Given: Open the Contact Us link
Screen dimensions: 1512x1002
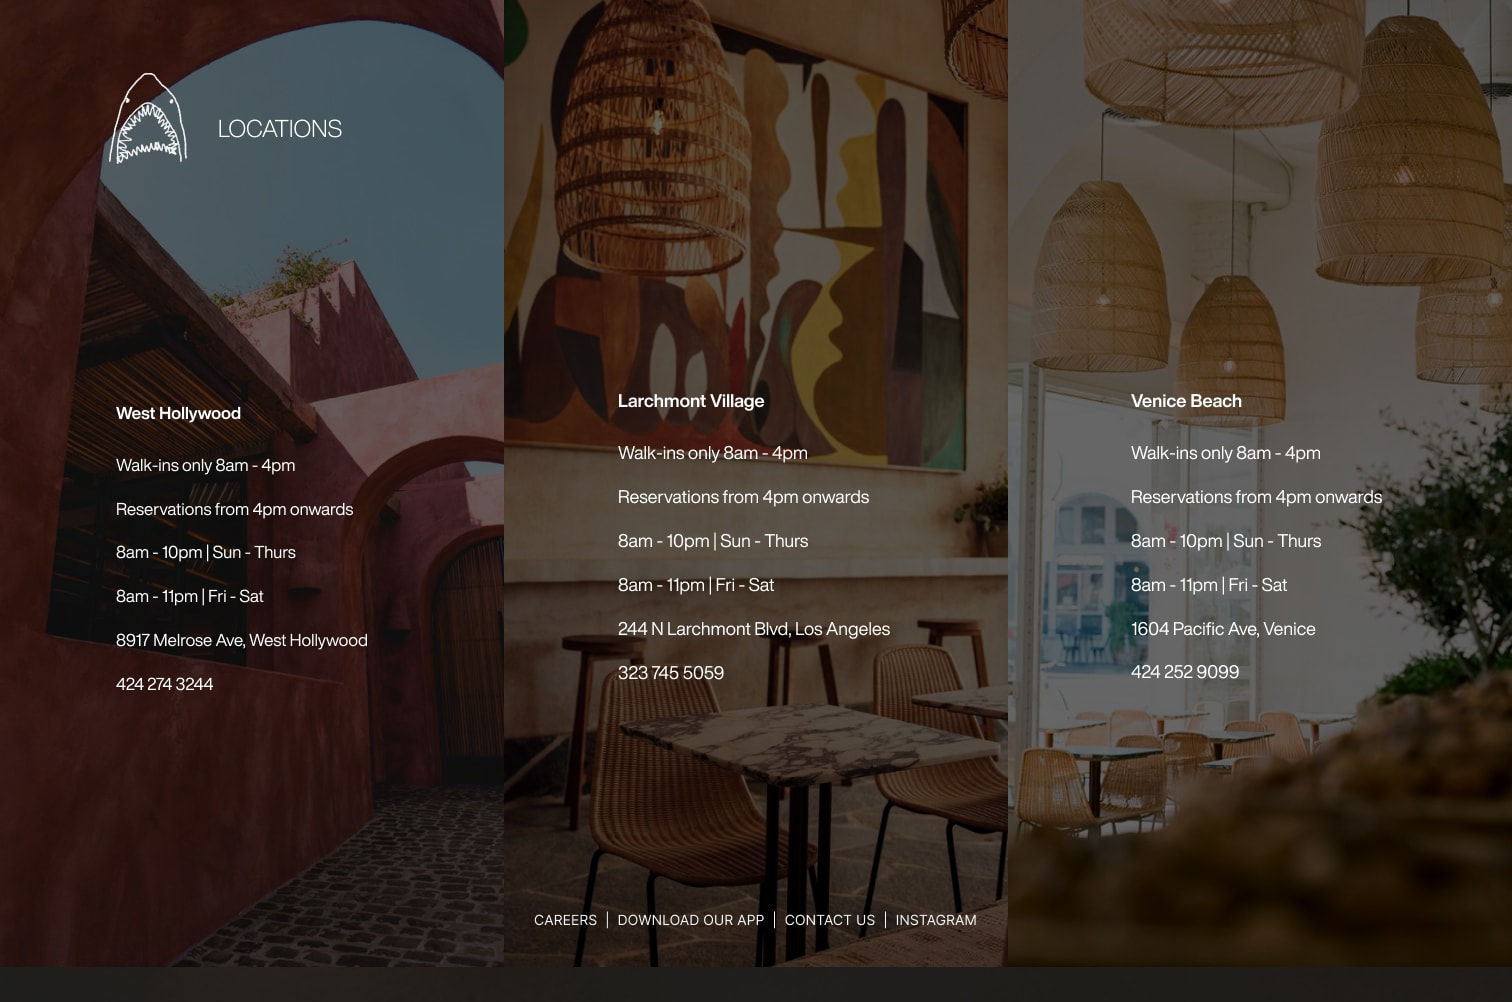Looking at the screenshot, I should pyautogui.click(x=830, y=920).
